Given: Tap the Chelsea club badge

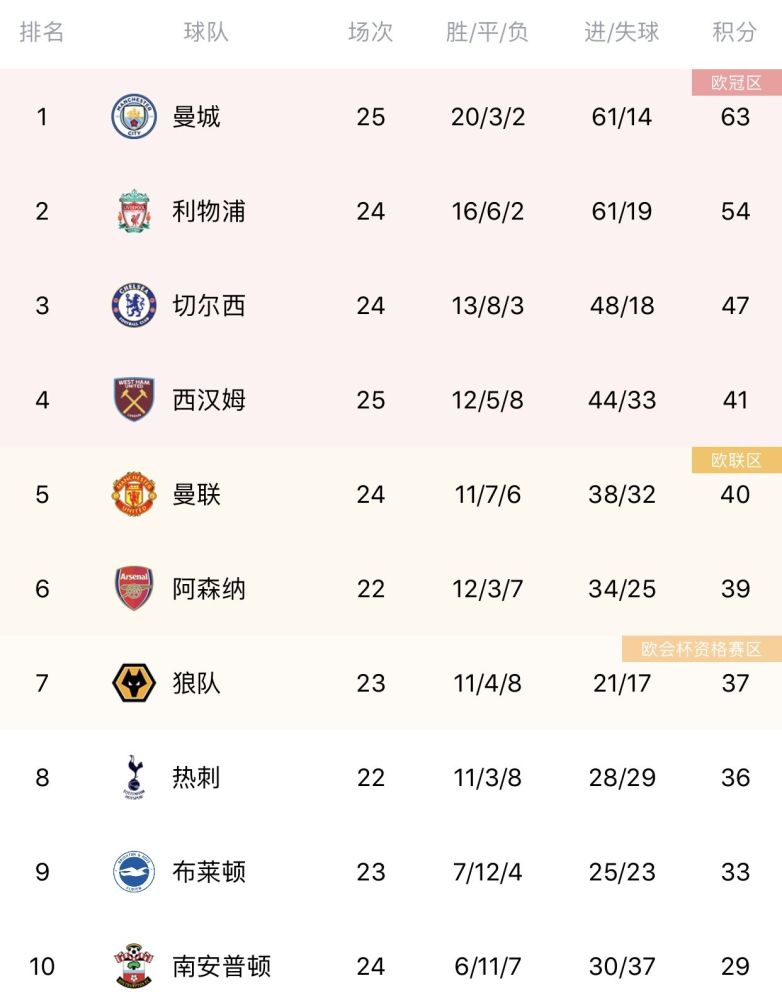Looking at the screenshot, I should (x=134, y=305).
